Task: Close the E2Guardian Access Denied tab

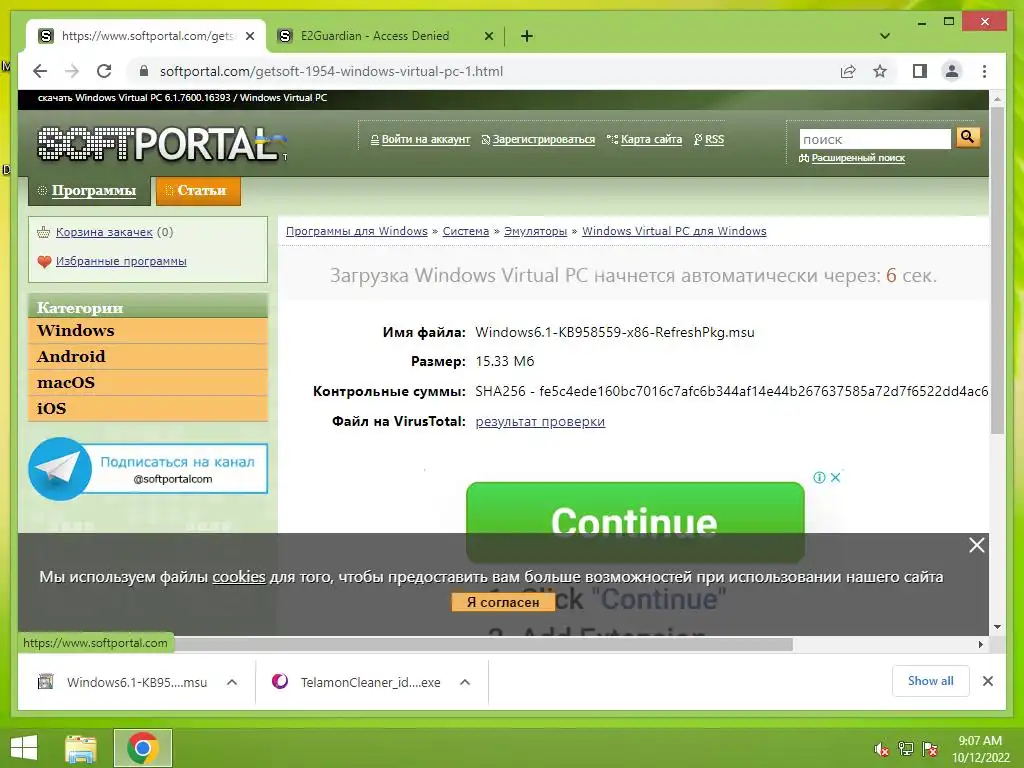Action: pos(488,36)
